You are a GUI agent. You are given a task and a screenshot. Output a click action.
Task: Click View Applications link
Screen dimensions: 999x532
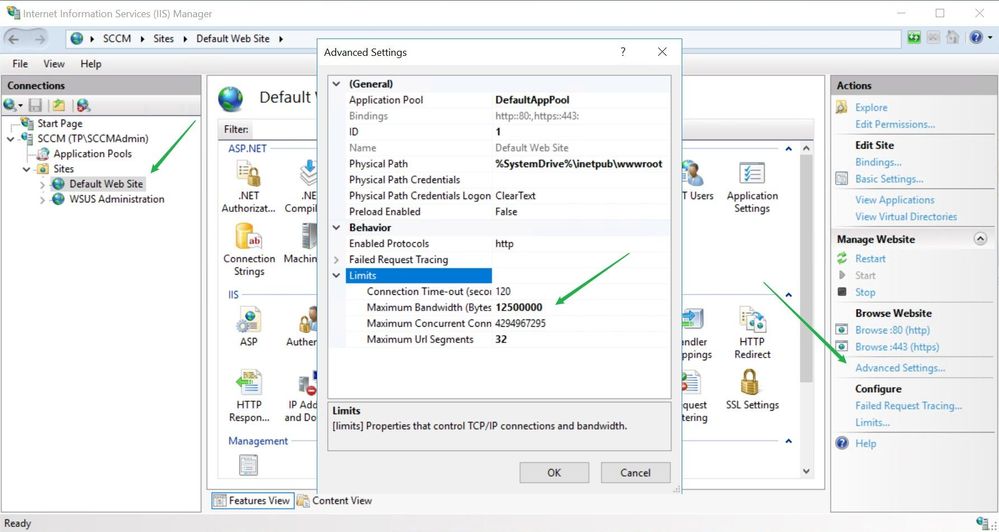(x=895, y=199)
